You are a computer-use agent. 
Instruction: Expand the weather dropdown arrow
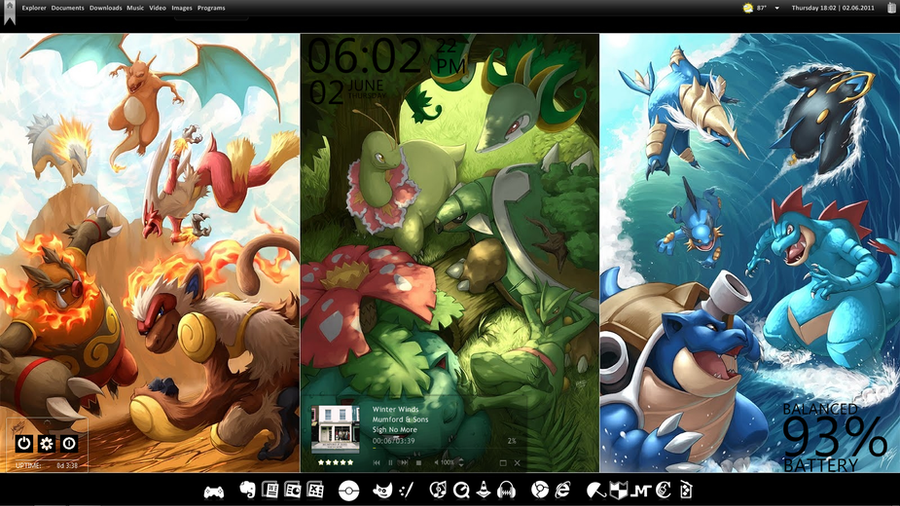(777, 8)
